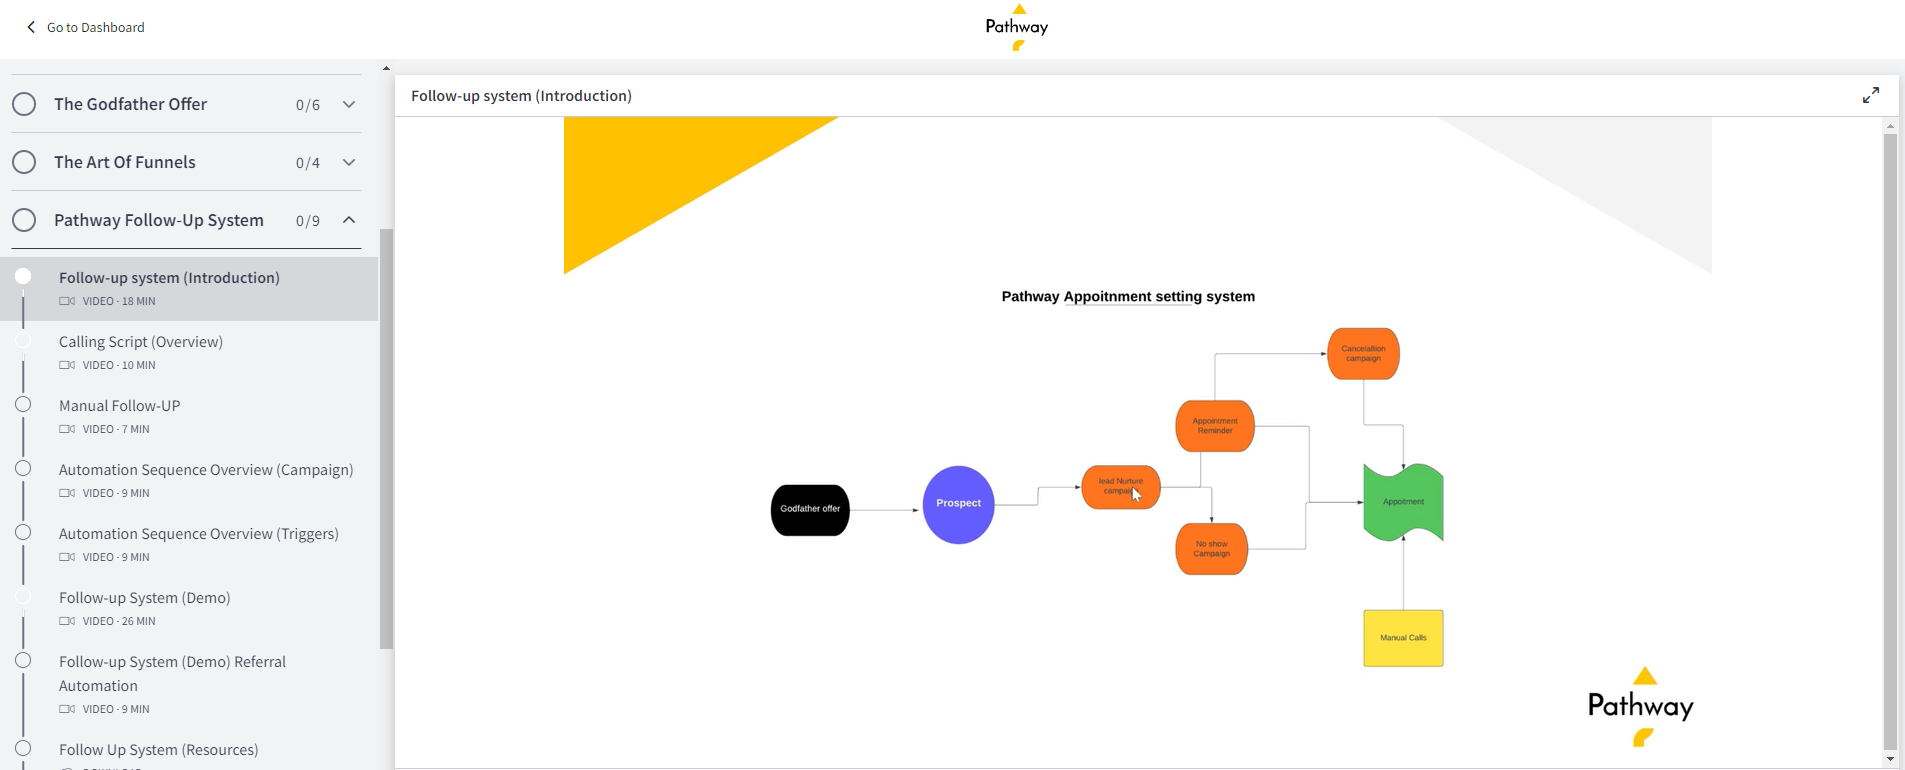Open The Godfather Offer module title

(130, 104)
